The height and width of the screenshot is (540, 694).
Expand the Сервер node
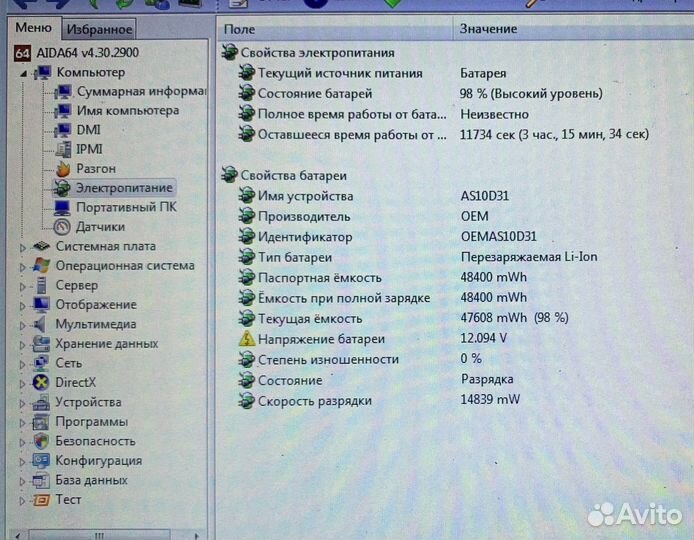coord(22,286)
